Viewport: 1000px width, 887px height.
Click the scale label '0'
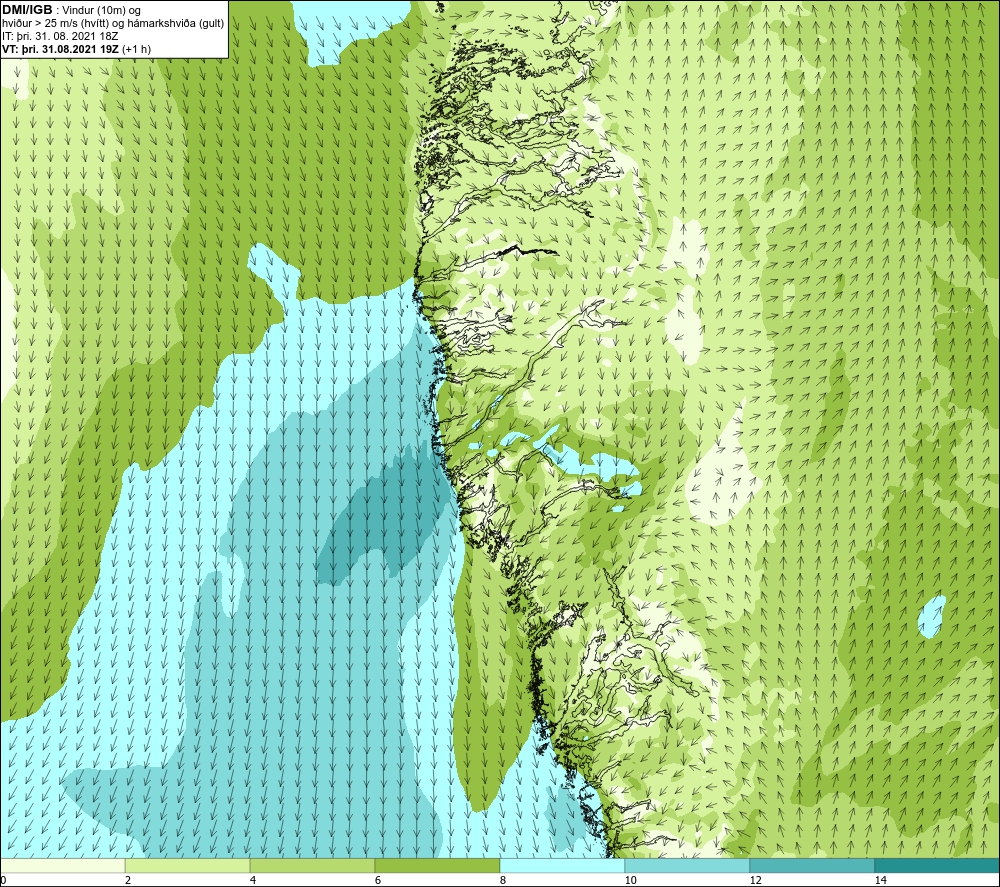point(3,880)
